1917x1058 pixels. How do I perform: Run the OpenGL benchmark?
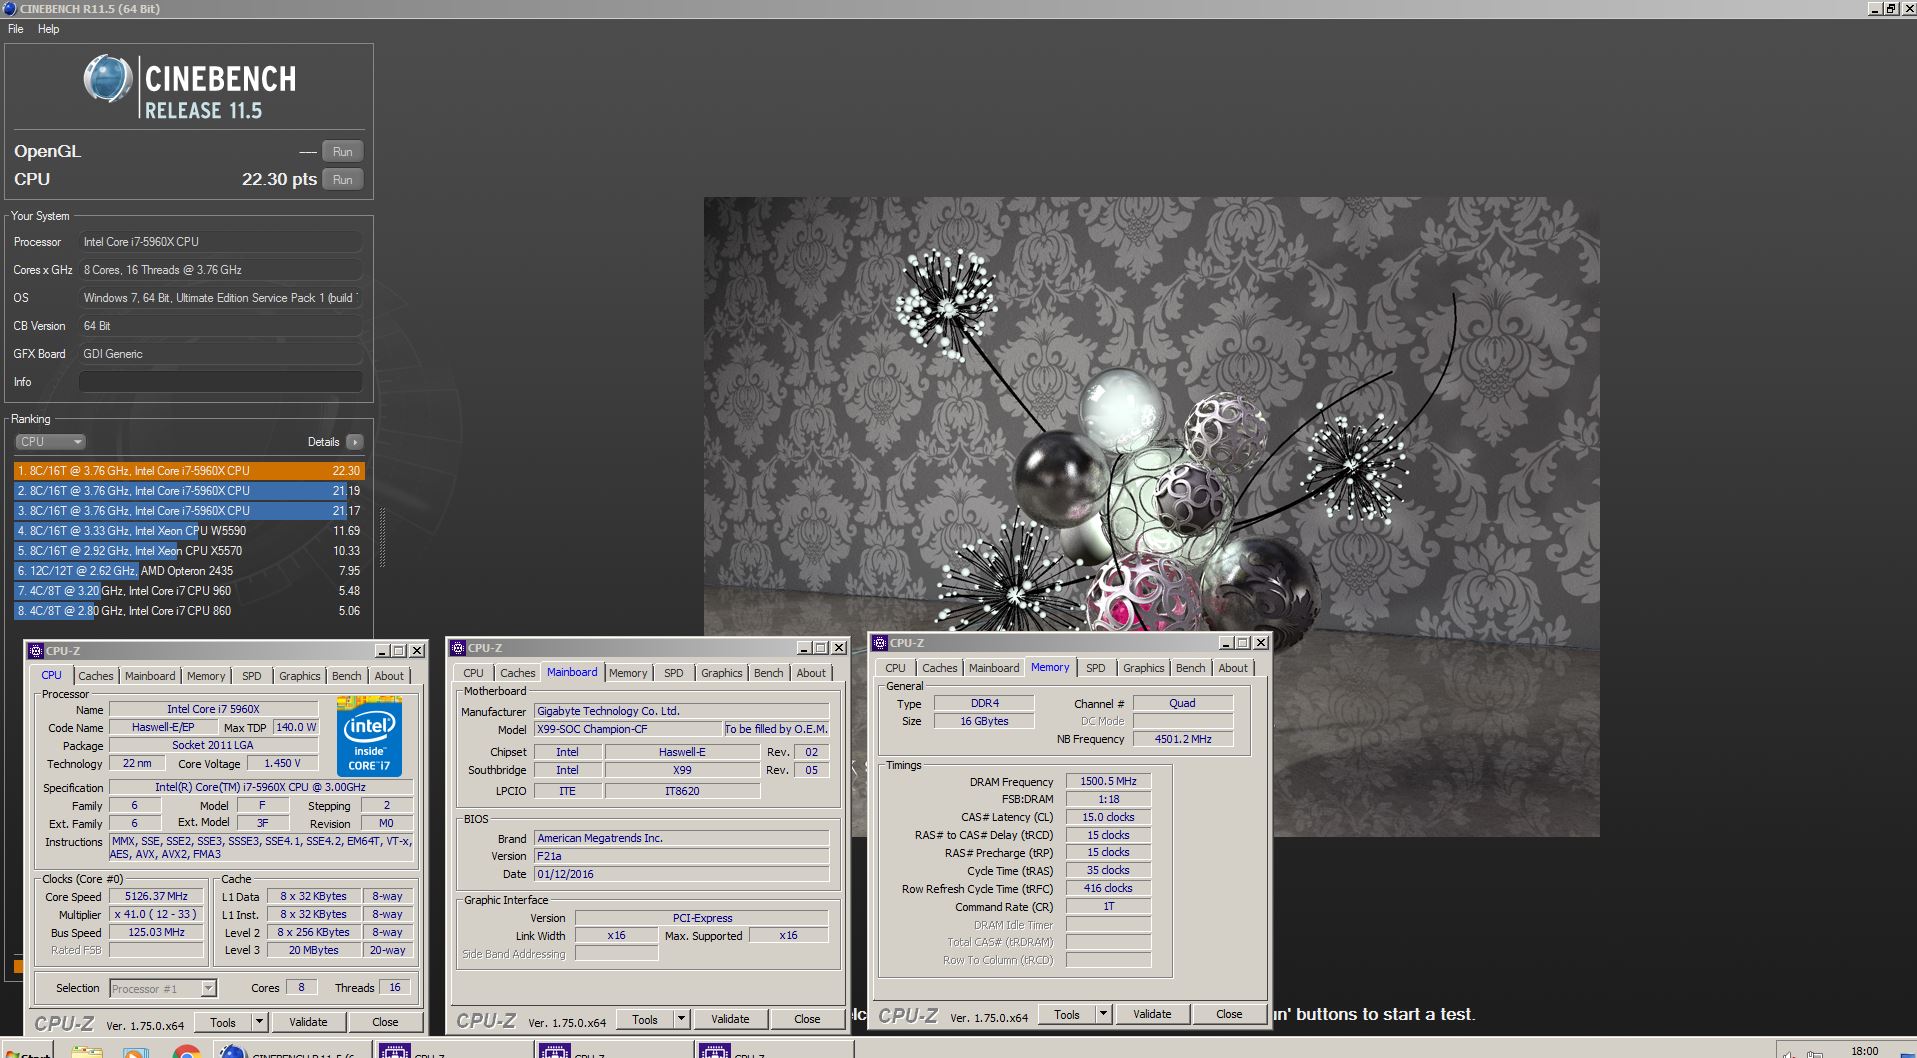pyautogui.click(x=343, y=152)
